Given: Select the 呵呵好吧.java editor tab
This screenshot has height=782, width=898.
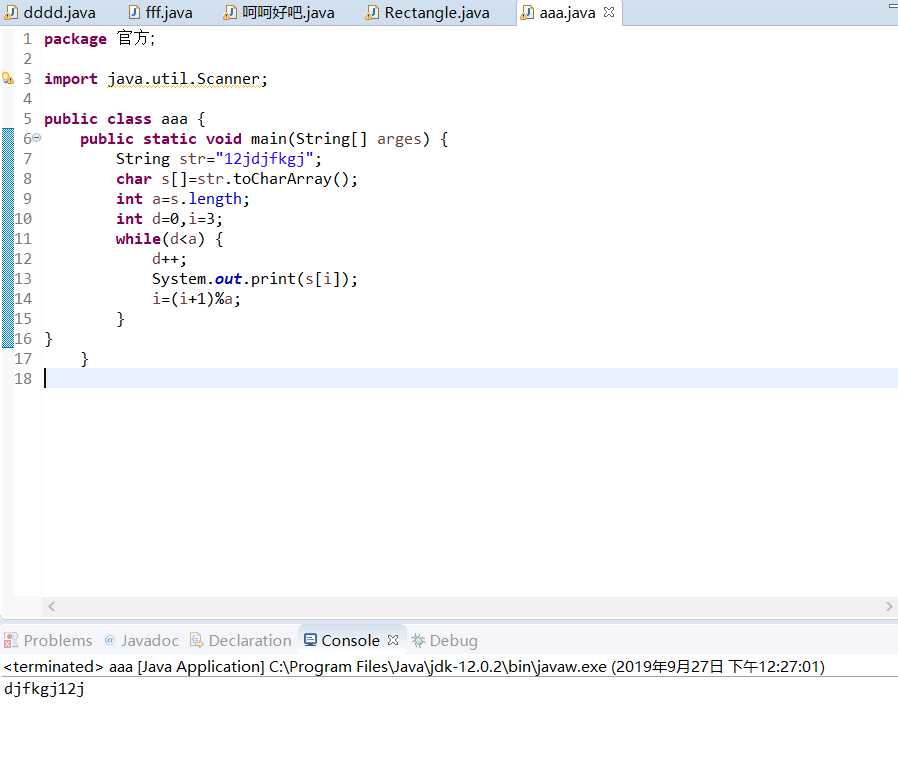Looking at the screenshot, I should pyautogui.click(x=279, y=13).
